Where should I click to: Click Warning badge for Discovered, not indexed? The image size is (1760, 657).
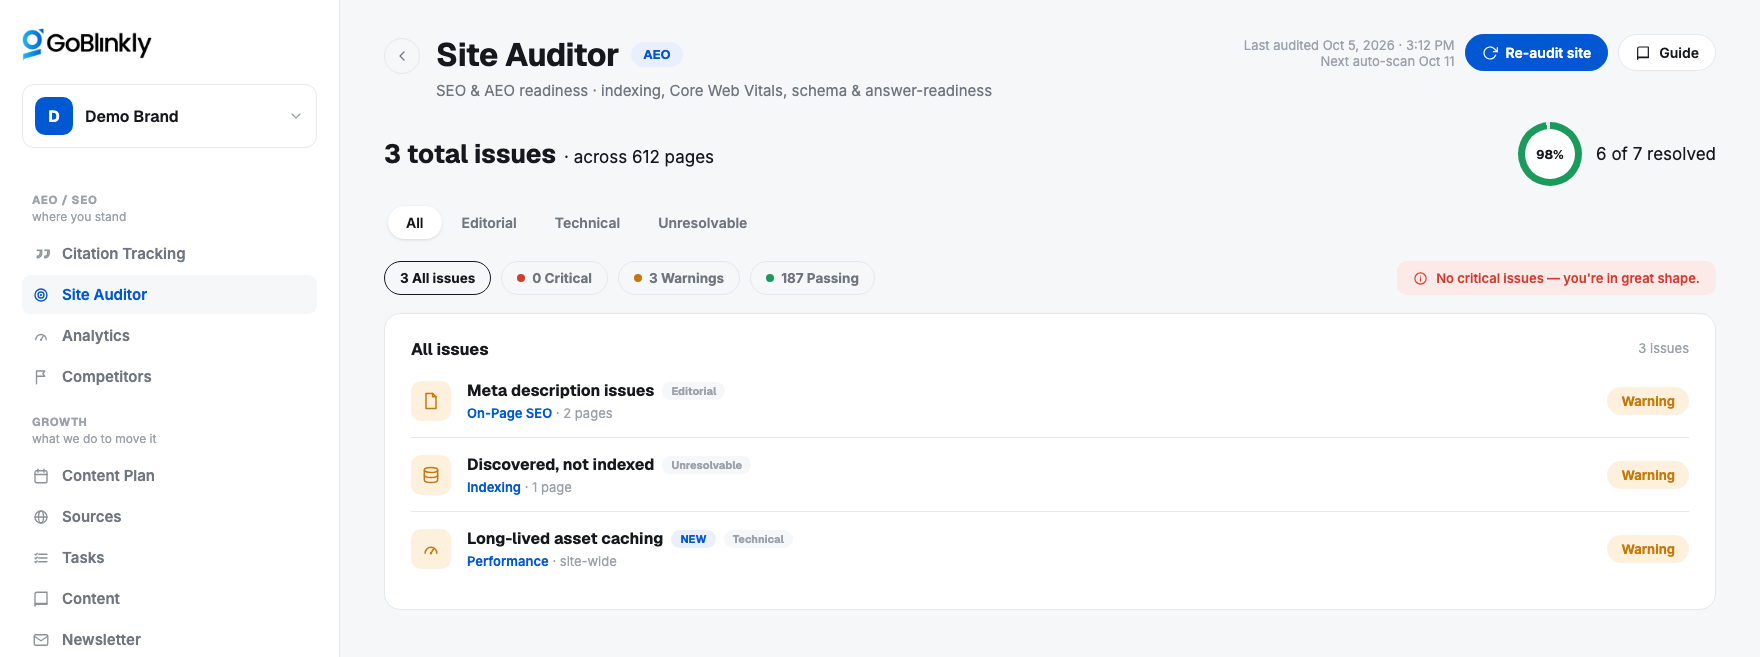(x=1648, y=475)
